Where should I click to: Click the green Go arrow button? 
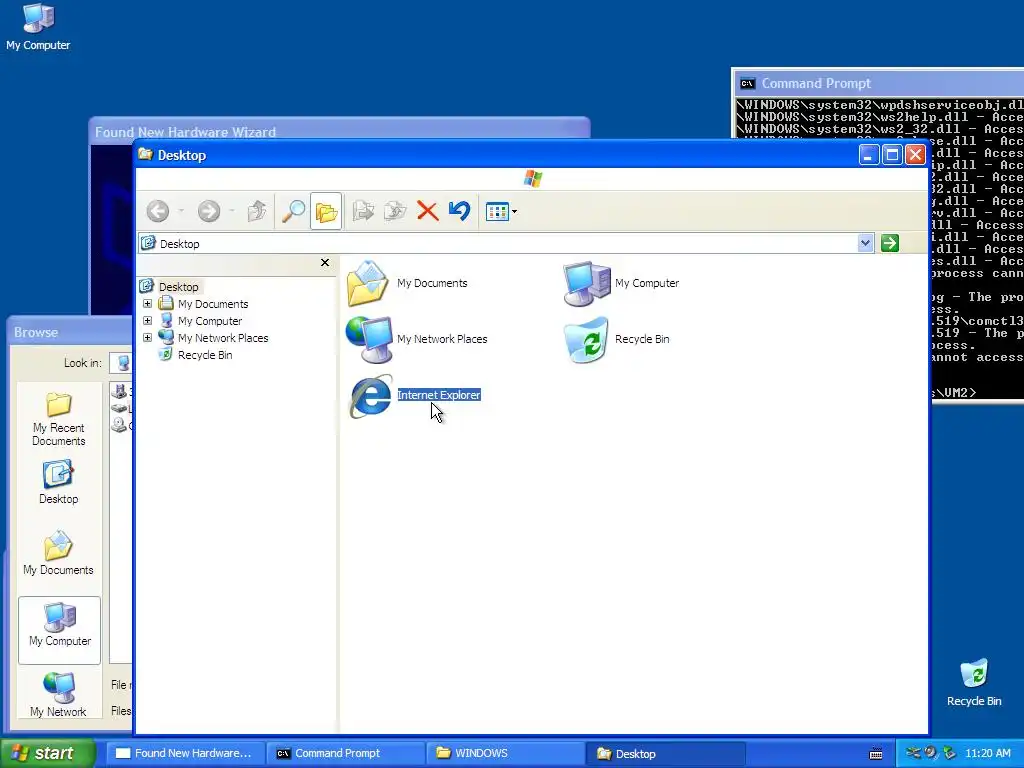(889, 243)
